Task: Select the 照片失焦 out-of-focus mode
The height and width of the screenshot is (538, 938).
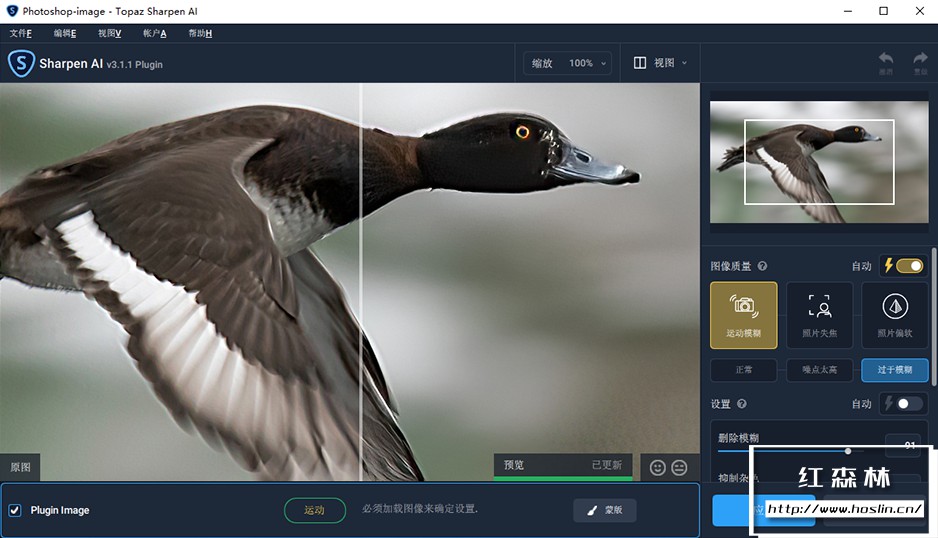Action: pyautogui.click(x=820, y=315)
